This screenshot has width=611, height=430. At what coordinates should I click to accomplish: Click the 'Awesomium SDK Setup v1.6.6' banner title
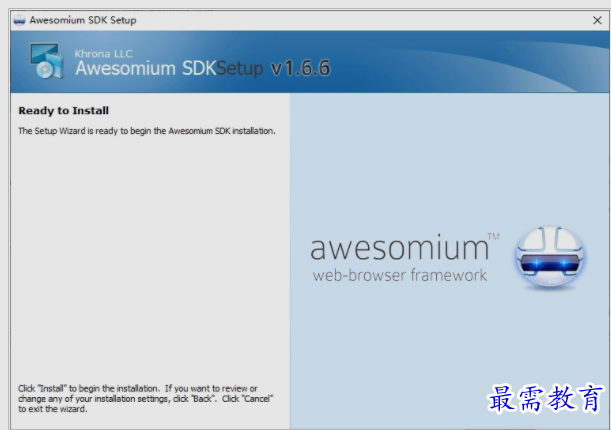coord(203,69)
